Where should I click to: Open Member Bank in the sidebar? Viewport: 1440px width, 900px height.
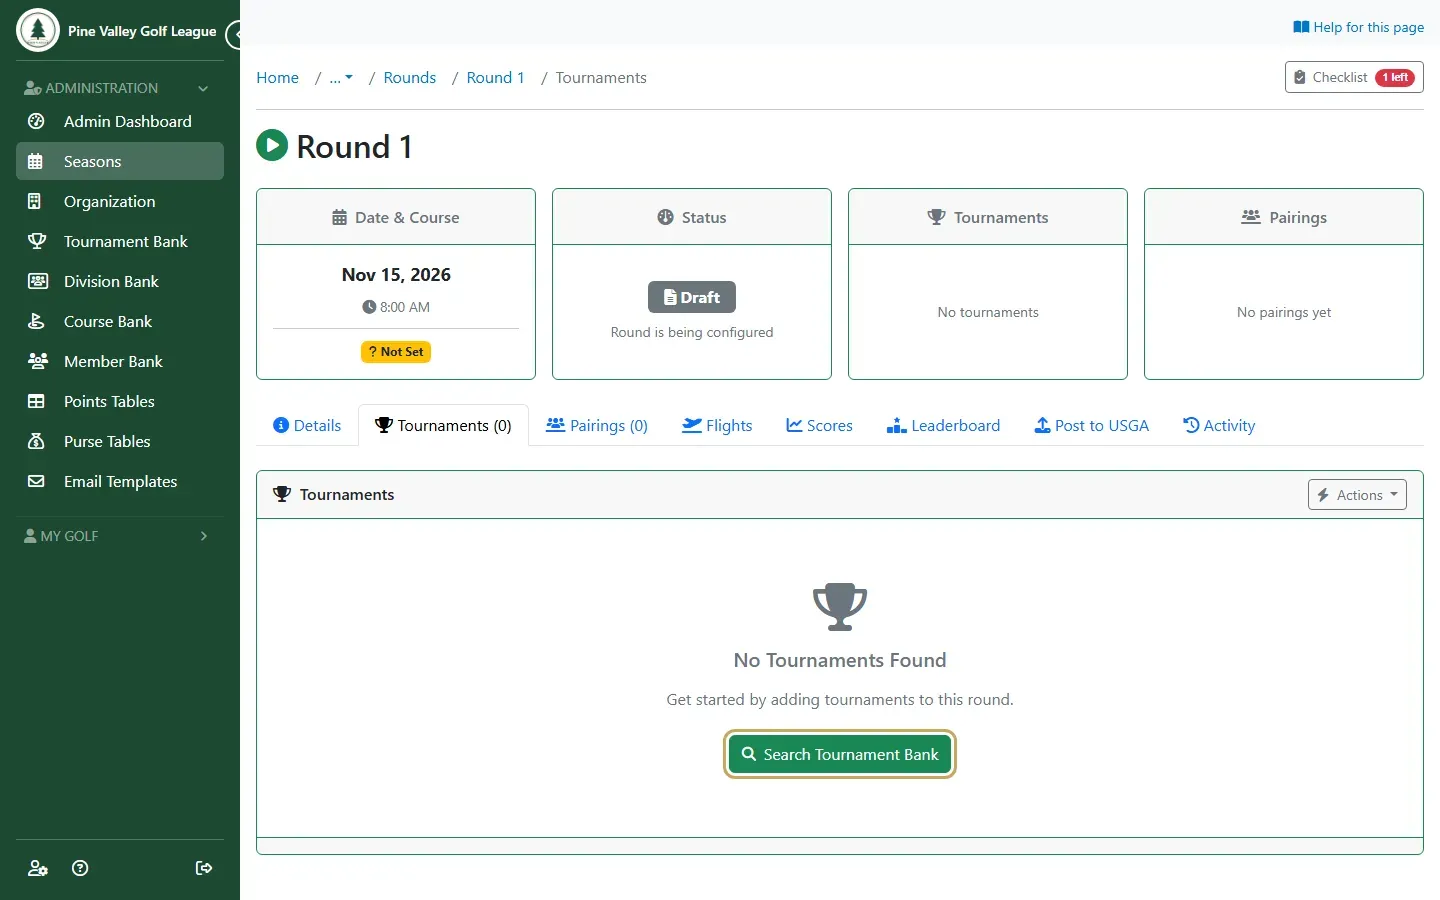tap(120, 361)
